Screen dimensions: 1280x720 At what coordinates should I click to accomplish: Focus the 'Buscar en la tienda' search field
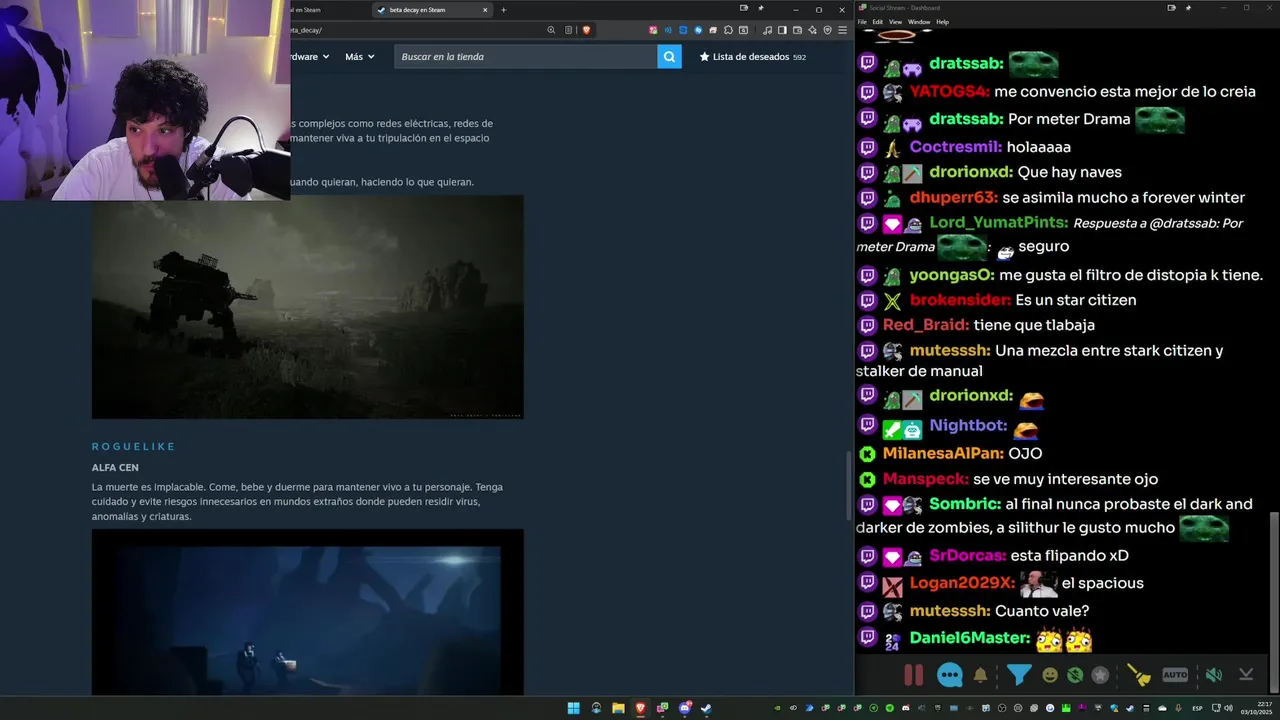coord(525,57)
